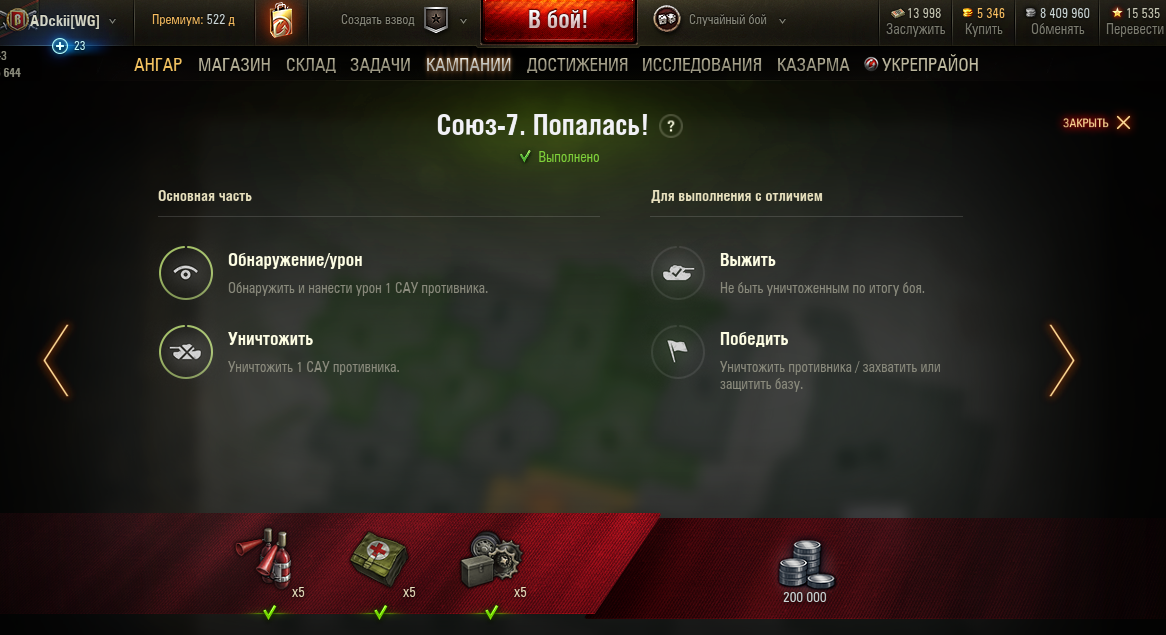Open the Случайный бой mode dropdown

[x=782, y=21]
